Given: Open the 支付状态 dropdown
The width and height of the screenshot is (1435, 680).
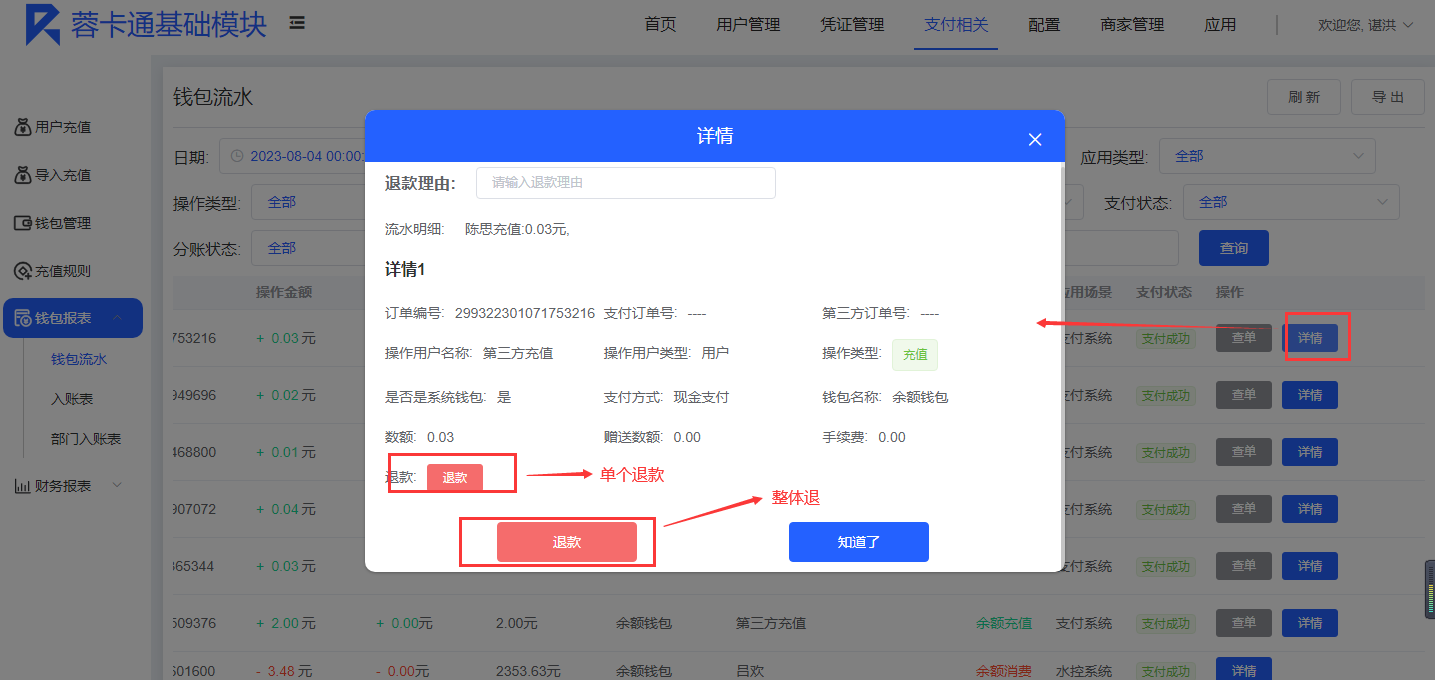Looking at the screenshot, I should point(1289,202).
